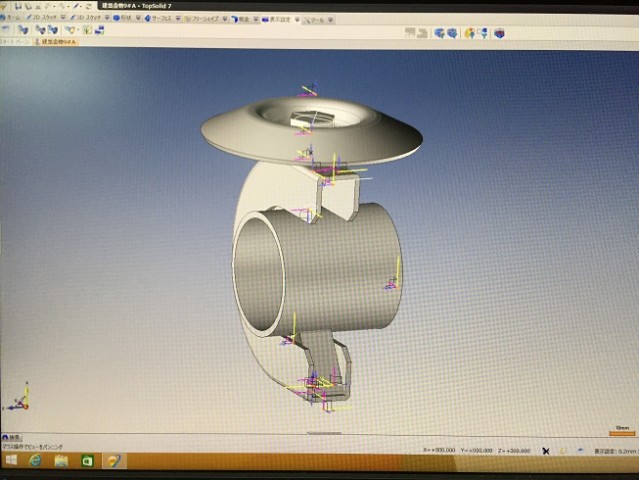The image size is (639, 480).
Task: Click the 表示設定 0.2mm status text
Action: click(x=616, y=451)
